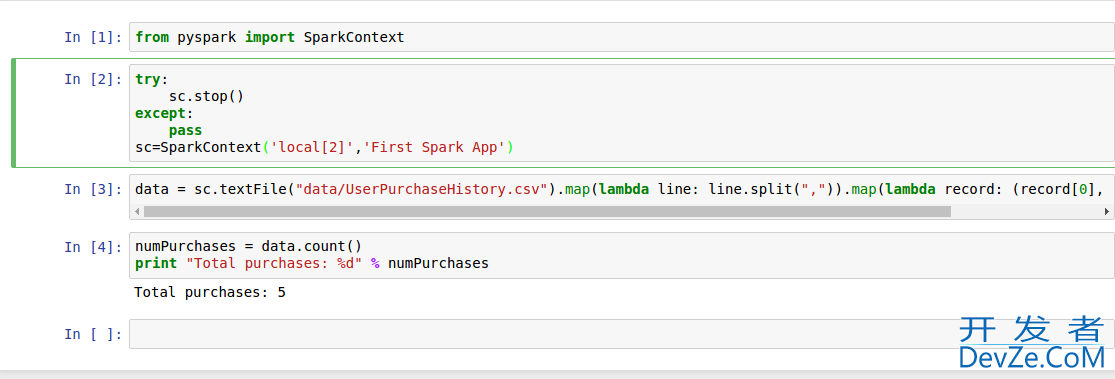Place cursor on the 'pass' keyword line
Viewport: 1115px width, 379px height.
(x=185, y=131)
